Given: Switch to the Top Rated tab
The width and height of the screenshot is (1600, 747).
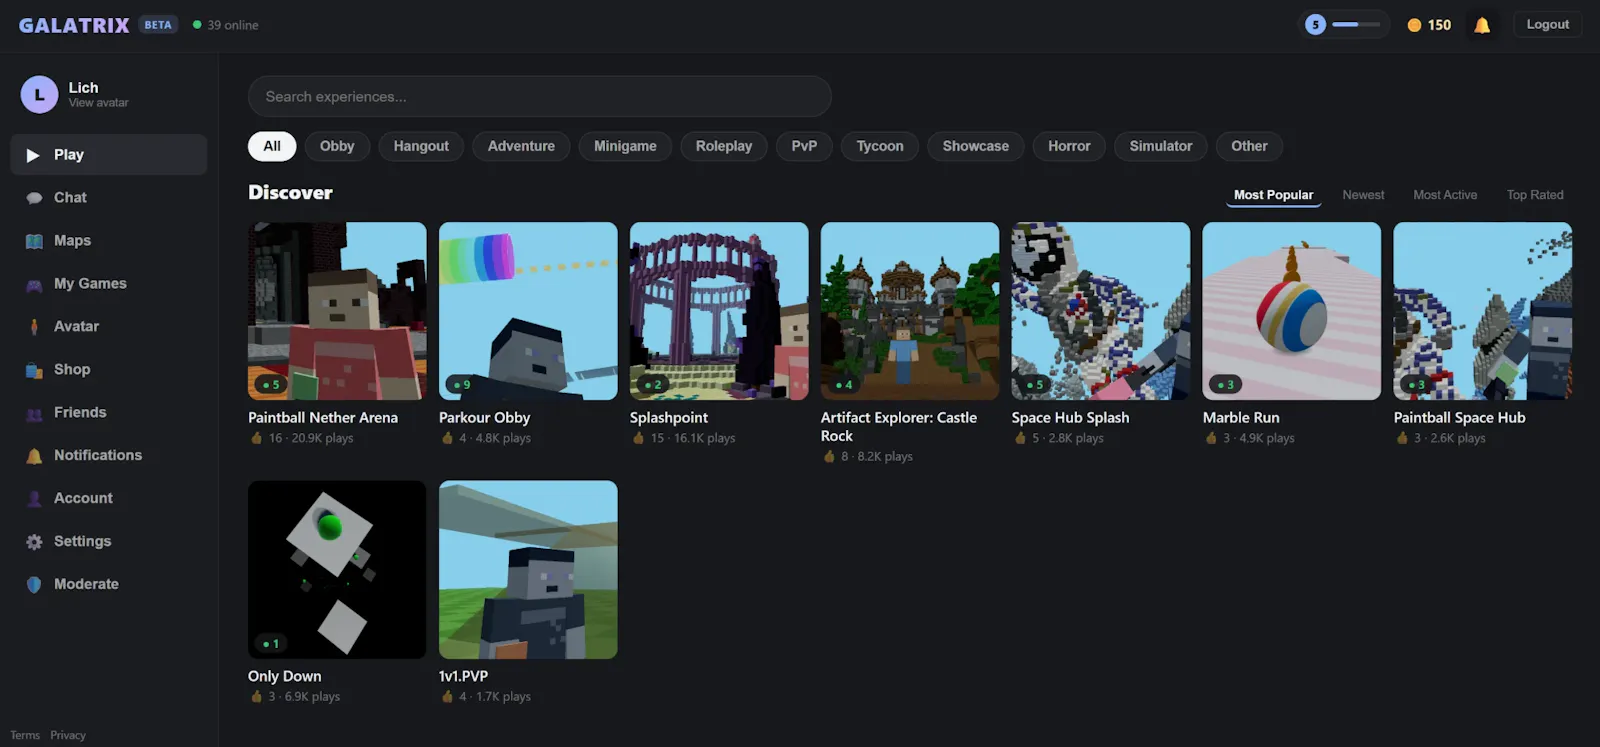Looking at the screenshot, I should pyautogui.click(x=1535, y=195).
